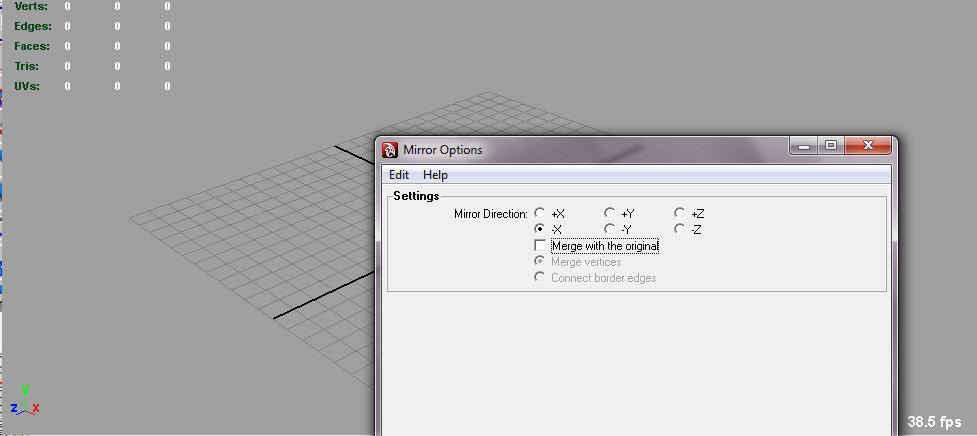The width and height of the screenshot is (977, 436).
Task: Close the Mirror Options window
Action: tap(868, 146)
